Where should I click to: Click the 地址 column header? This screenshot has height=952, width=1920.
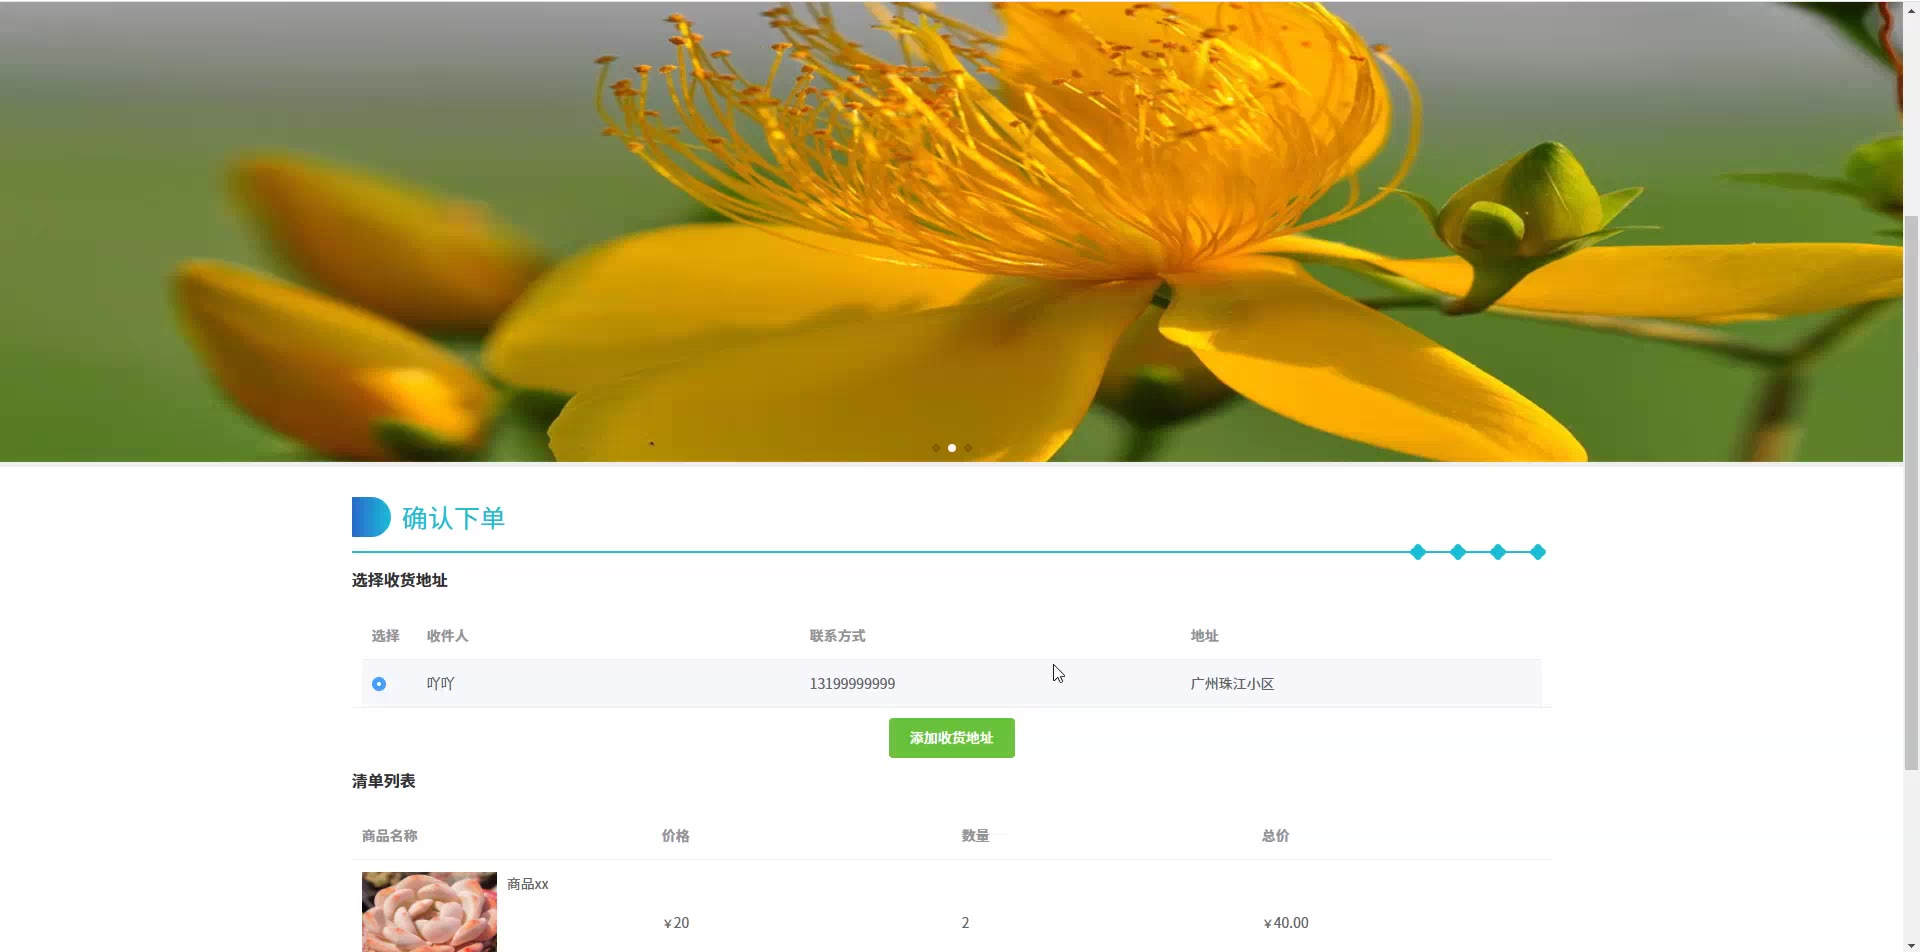point(1204,636)
